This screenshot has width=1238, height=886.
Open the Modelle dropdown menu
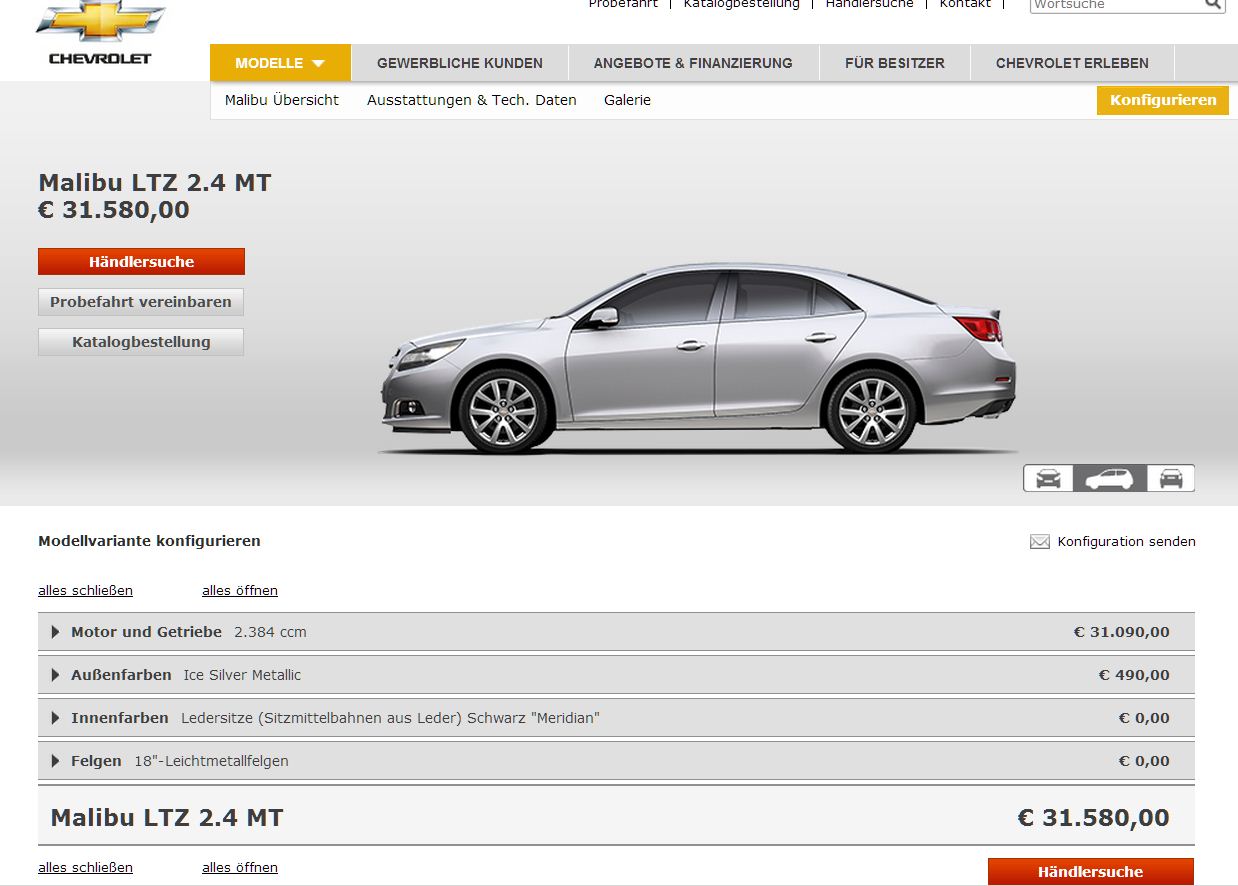tap(280, 63)
